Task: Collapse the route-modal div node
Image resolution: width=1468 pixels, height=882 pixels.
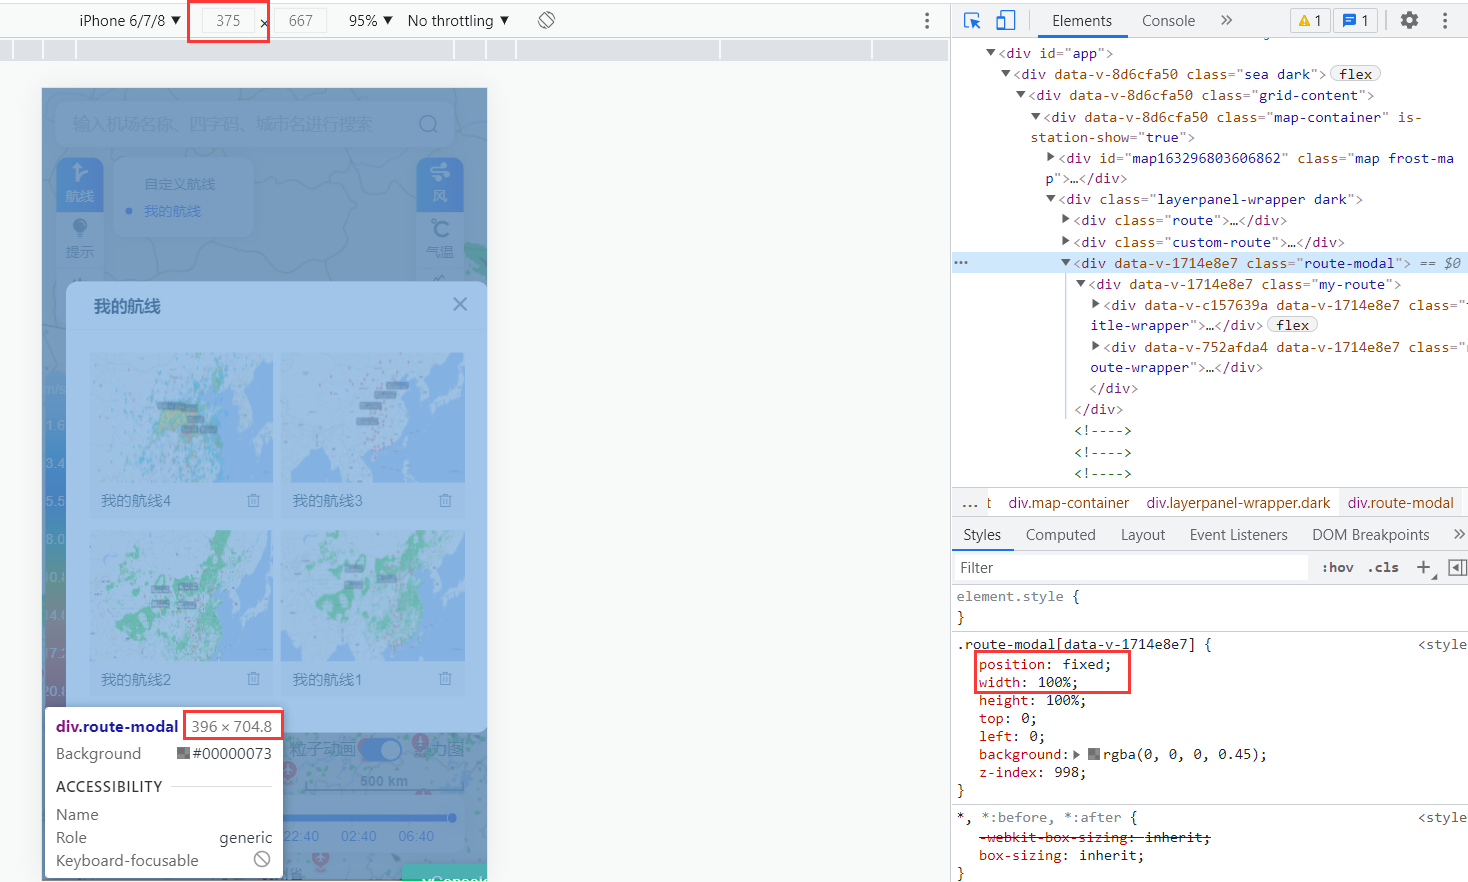Action: pos(1066,263)
